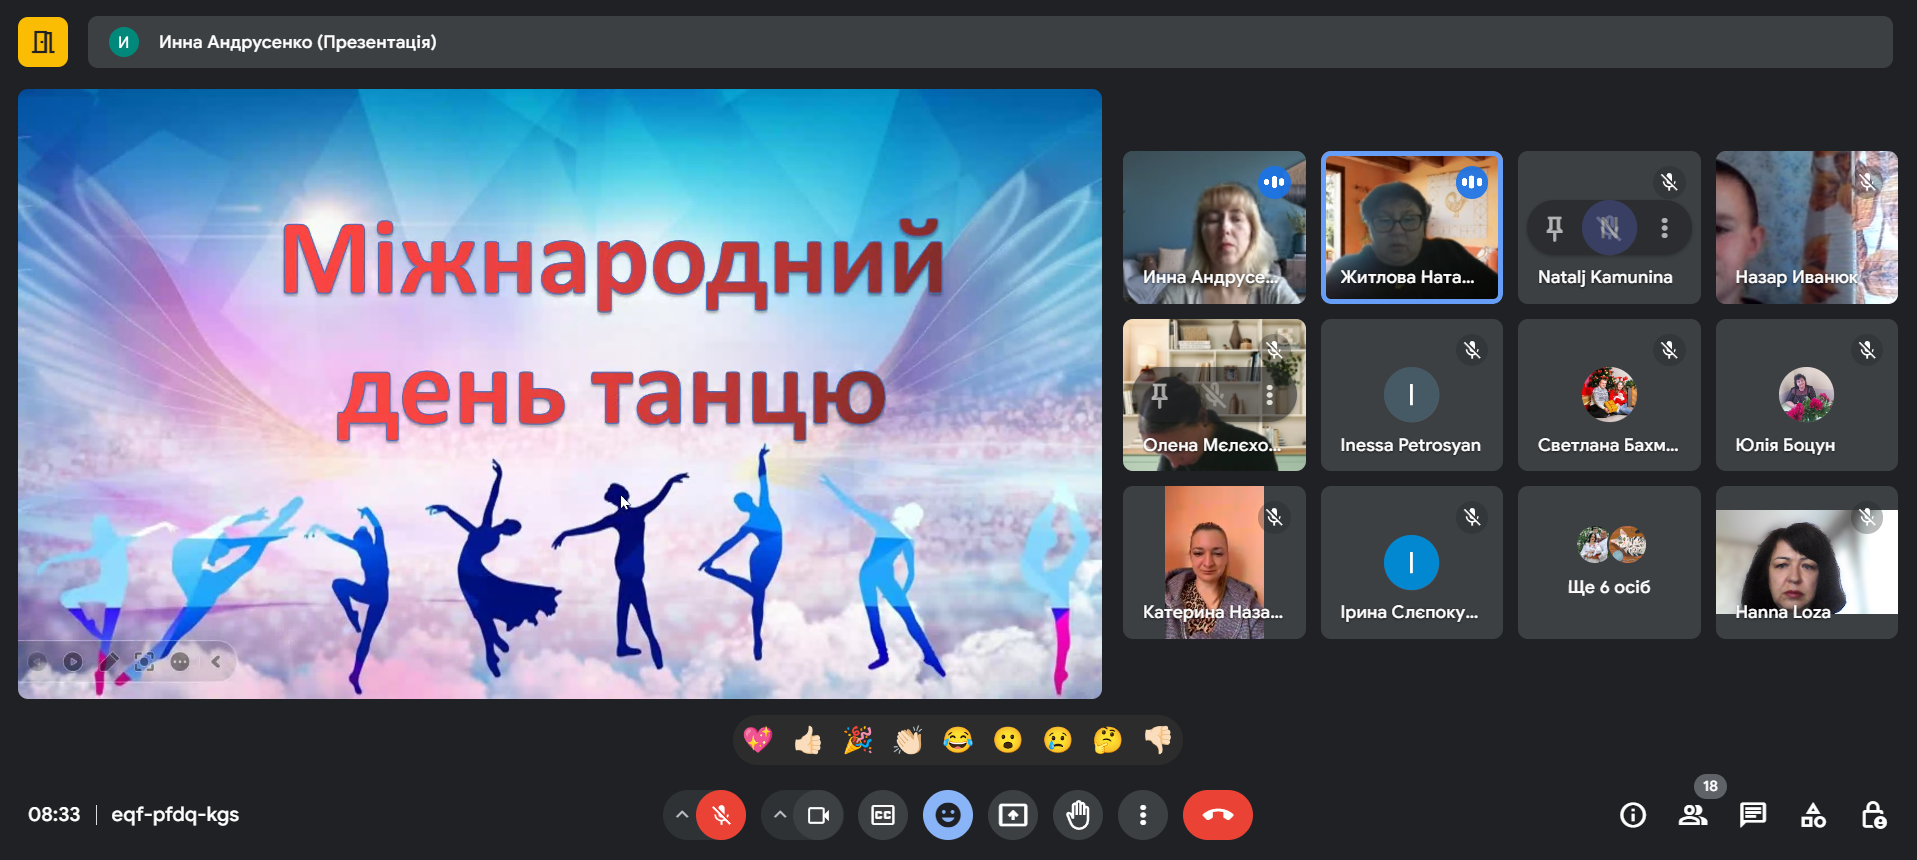Leave the call with red button
The width and height of the screenshot is (1917, 860).
pos(1217,815)
